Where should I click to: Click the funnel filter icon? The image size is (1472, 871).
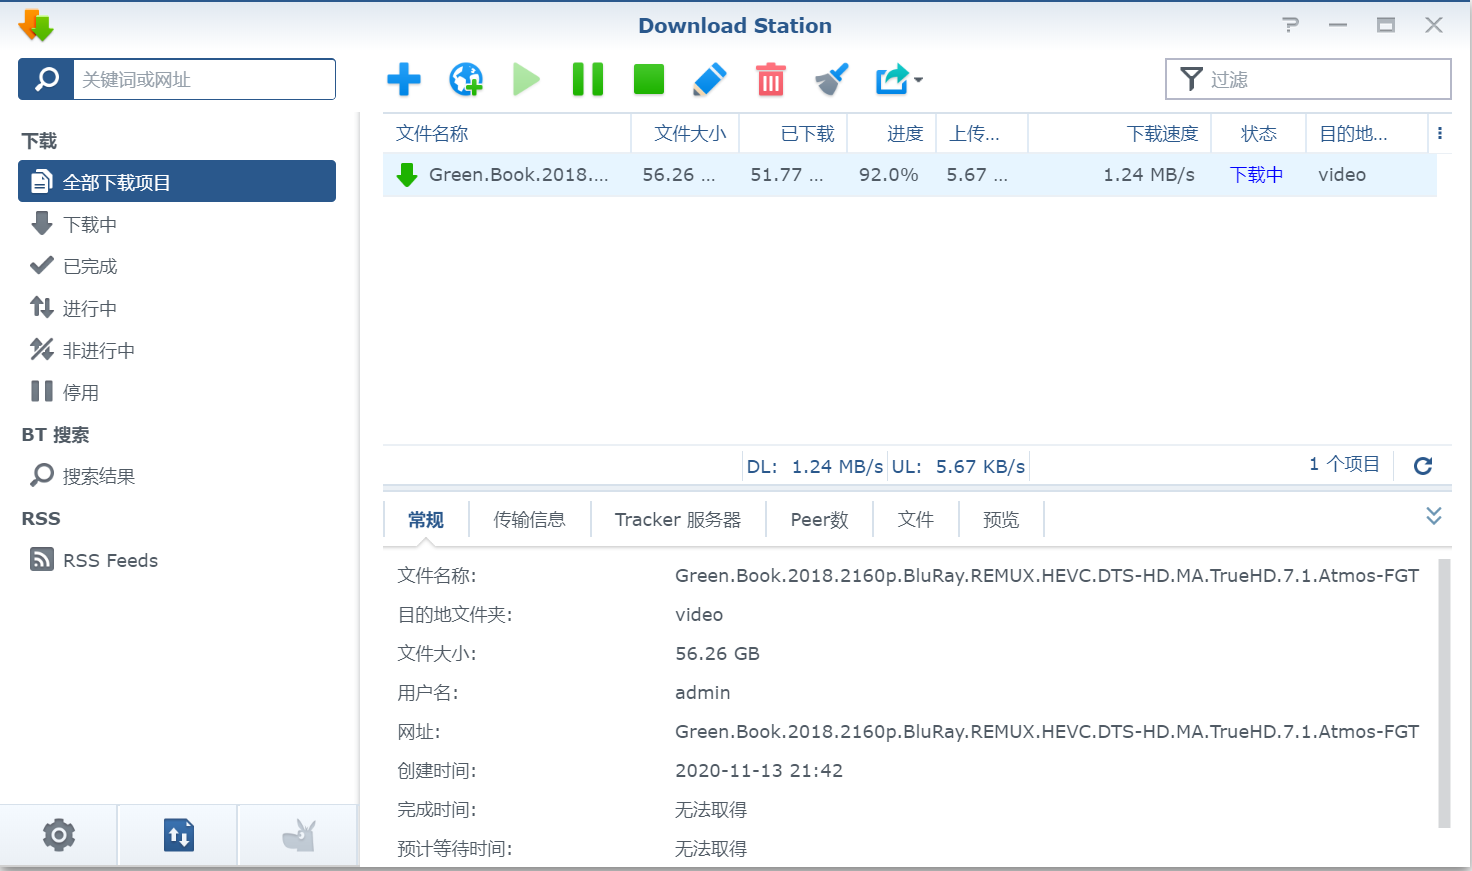(x=1191, y=79)
